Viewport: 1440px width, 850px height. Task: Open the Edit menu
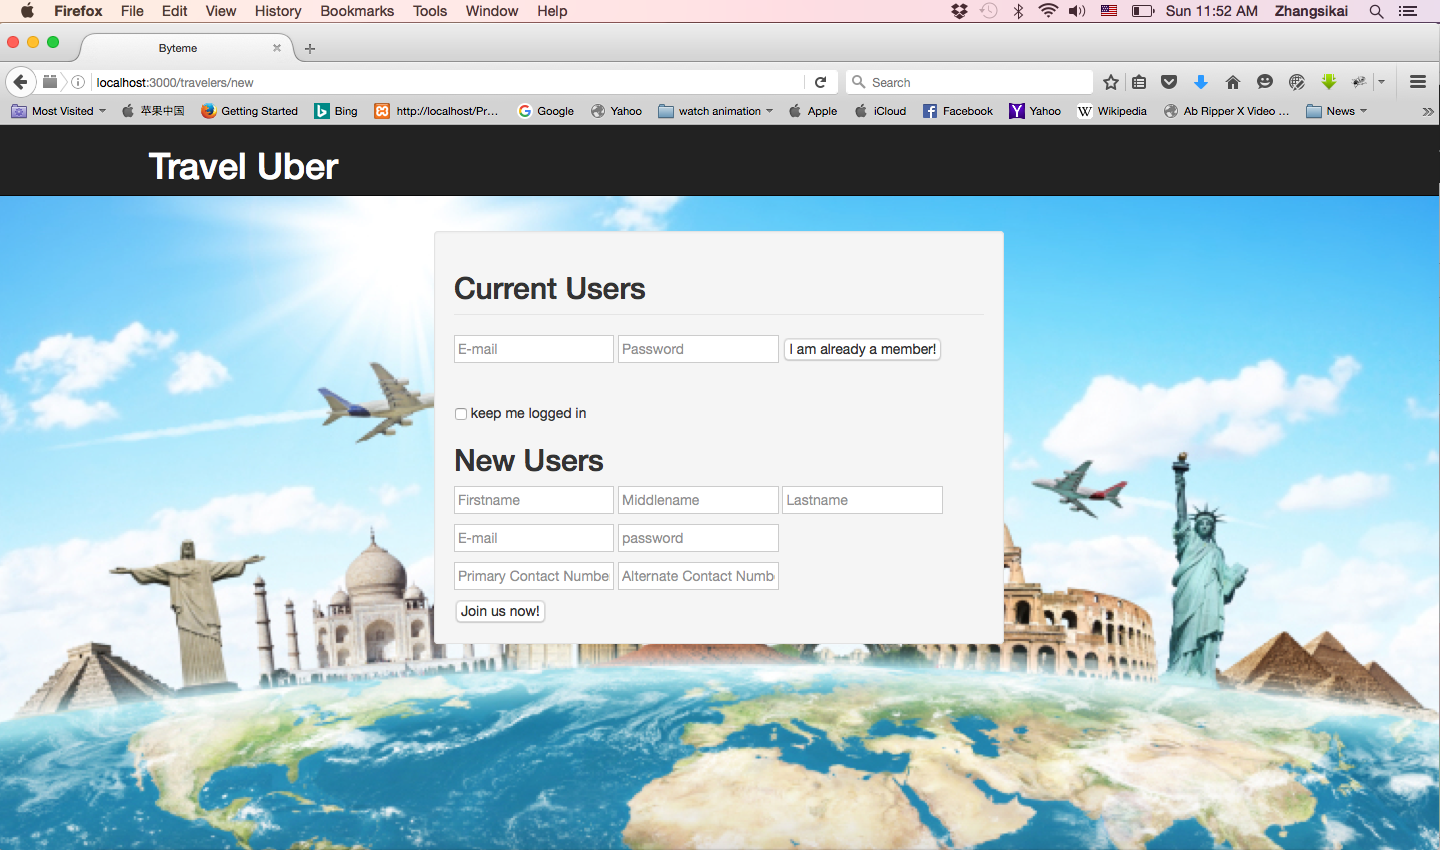[x=175, y=11]
